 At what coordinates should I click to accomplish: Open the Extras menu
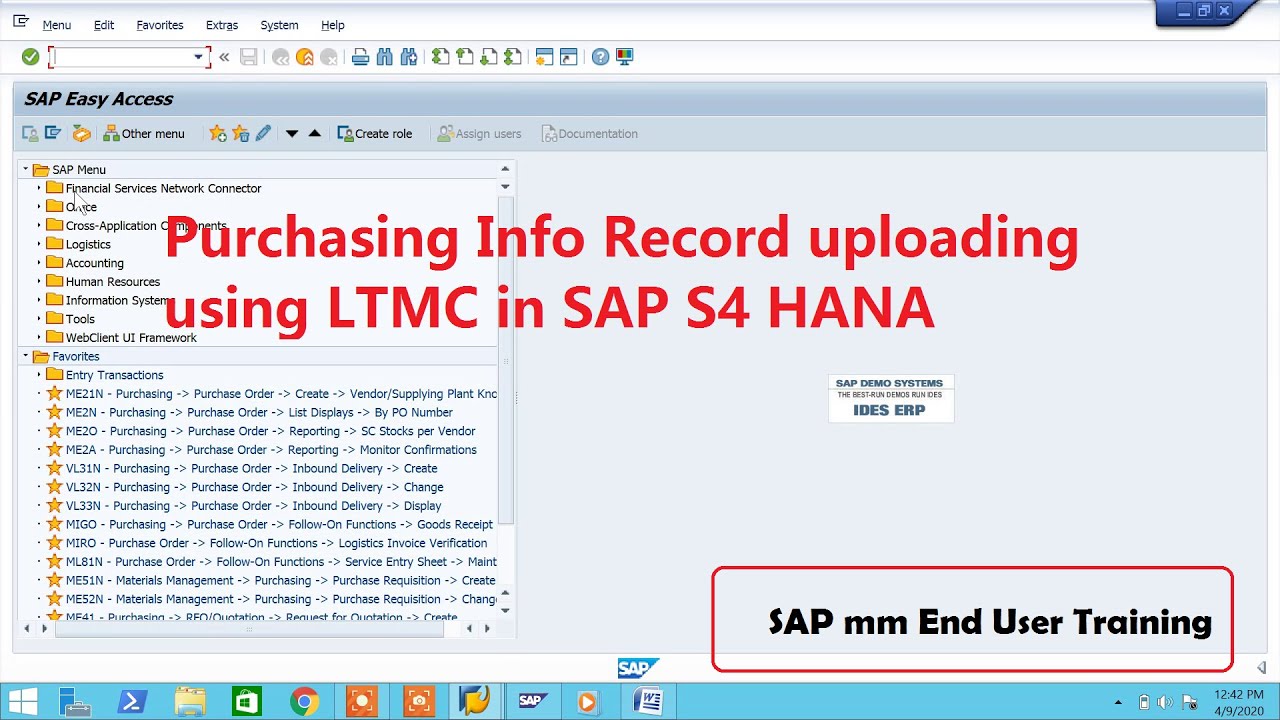click(222, 25)
